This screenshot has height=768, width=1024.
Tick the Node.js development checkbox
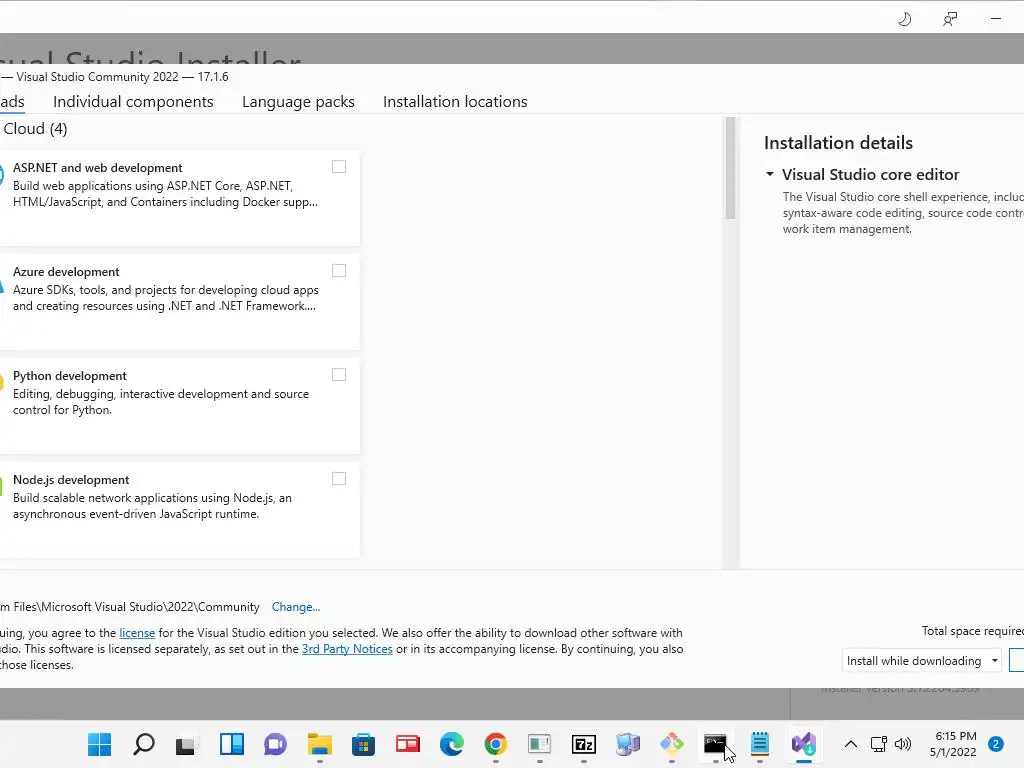(339, 479)
